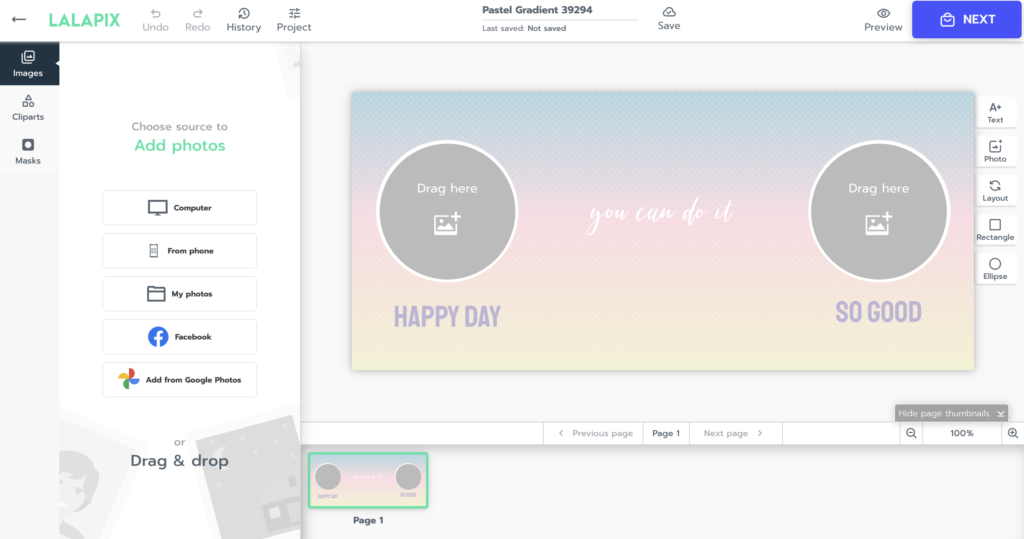
Task: Open the History panel
Action: [x=243, y=19]
